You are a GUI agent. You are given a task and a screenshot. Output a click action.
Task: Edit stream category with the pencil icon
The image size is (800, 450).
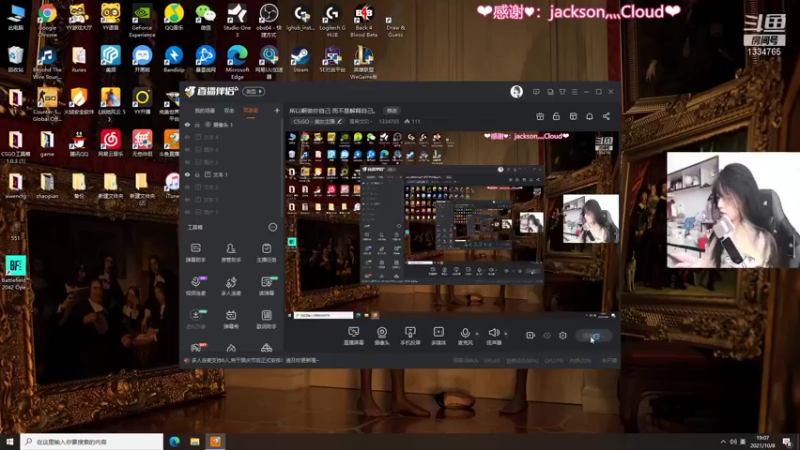click(x=339, y=121)
